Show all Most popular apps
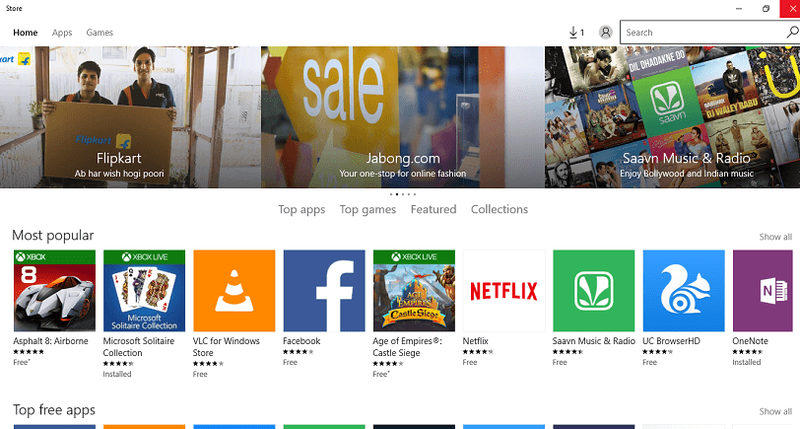This screenshot has width=800, height=429. pyautogui.click(x=776, y=237)
